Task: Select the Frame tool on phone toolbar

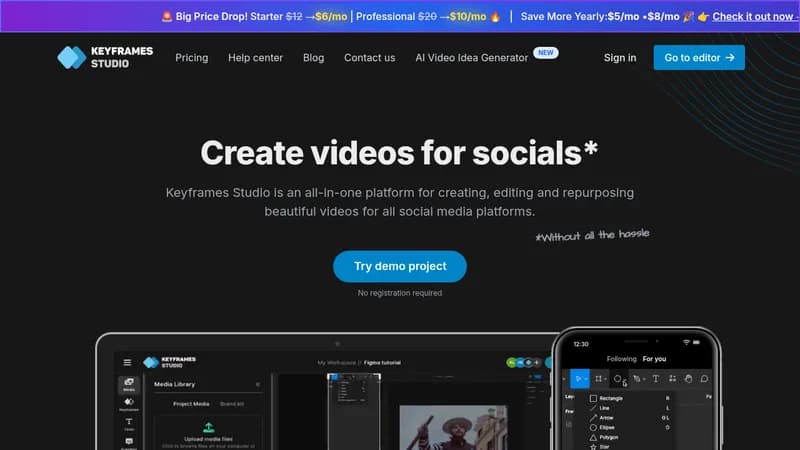Action: tap(599, 379)
